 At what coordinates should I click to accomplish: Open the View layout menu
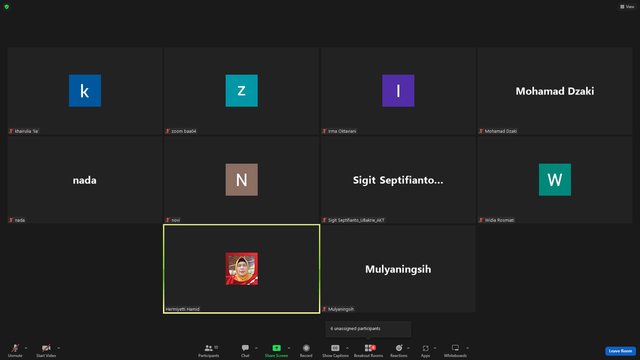[x=627, y=7]
